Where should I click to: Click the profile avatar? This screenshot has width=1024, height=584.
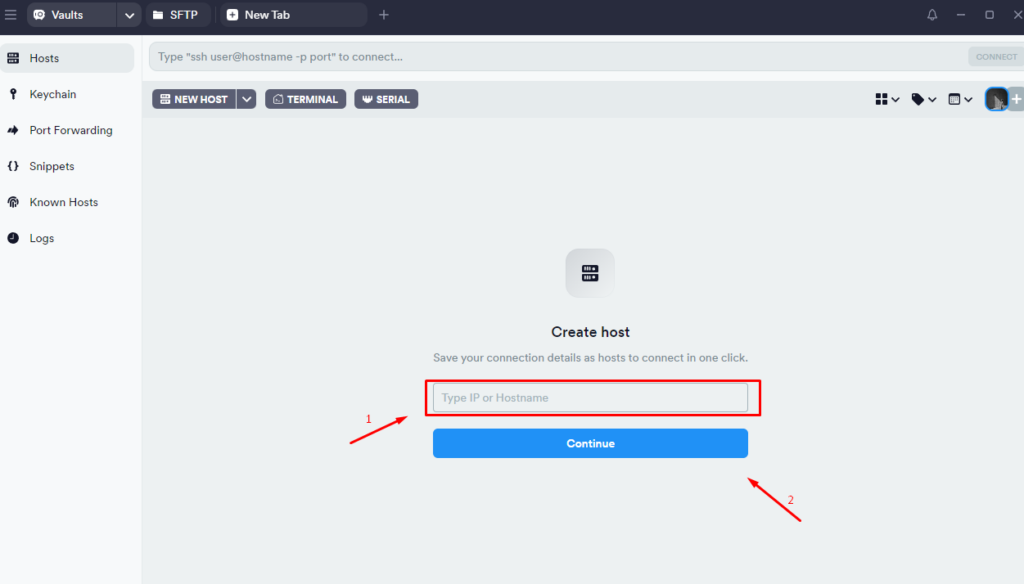point(996,99)
